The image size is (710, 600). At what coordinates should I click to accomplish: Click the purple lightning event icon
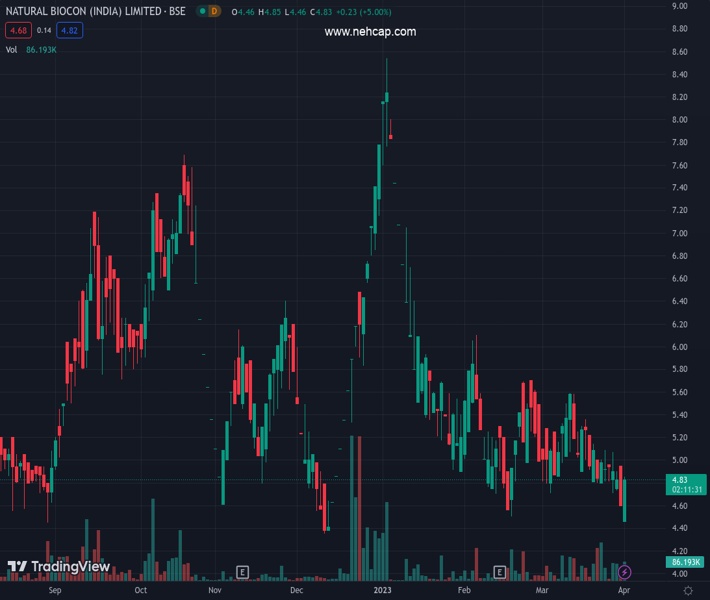[x=625, y=572]
